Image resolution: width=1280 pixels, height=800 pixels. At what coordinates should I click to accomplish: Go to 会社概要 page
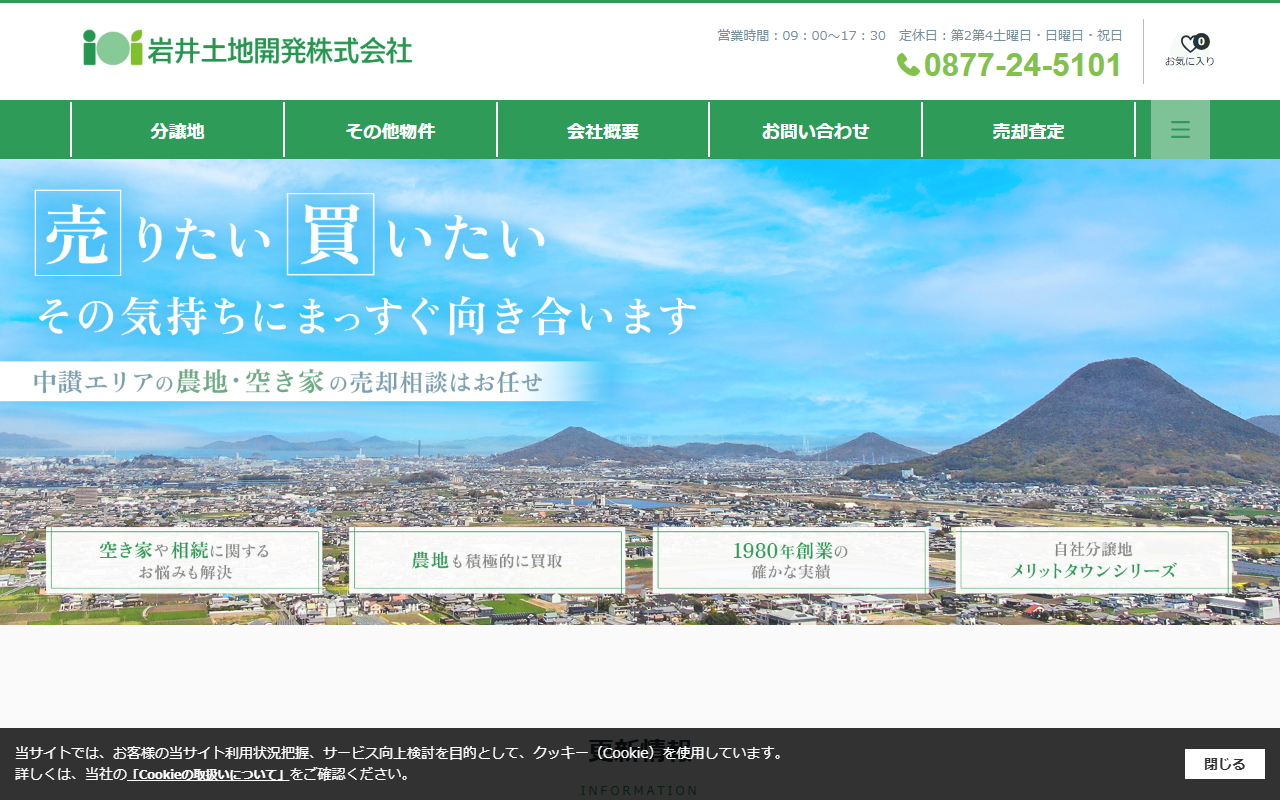(603, 131)
